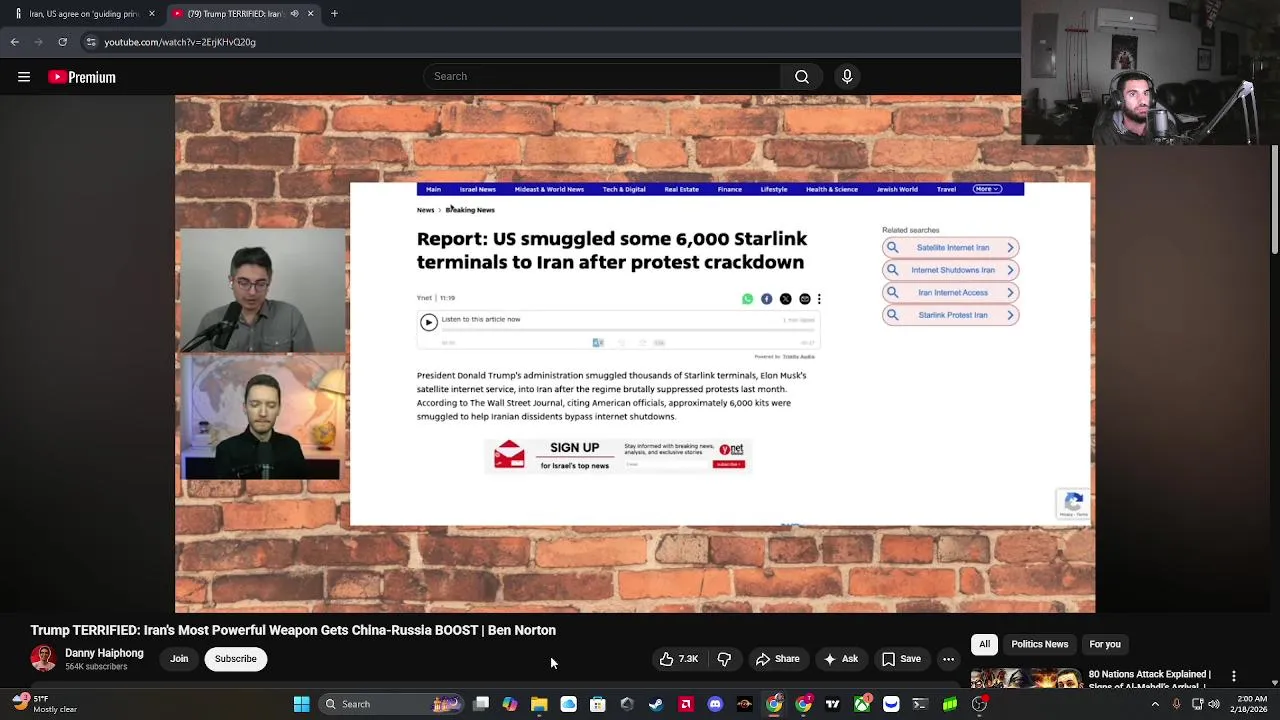Open Discord from taskbar
The height and width of the screenshot is (720, 1280).
pos(715,704)
